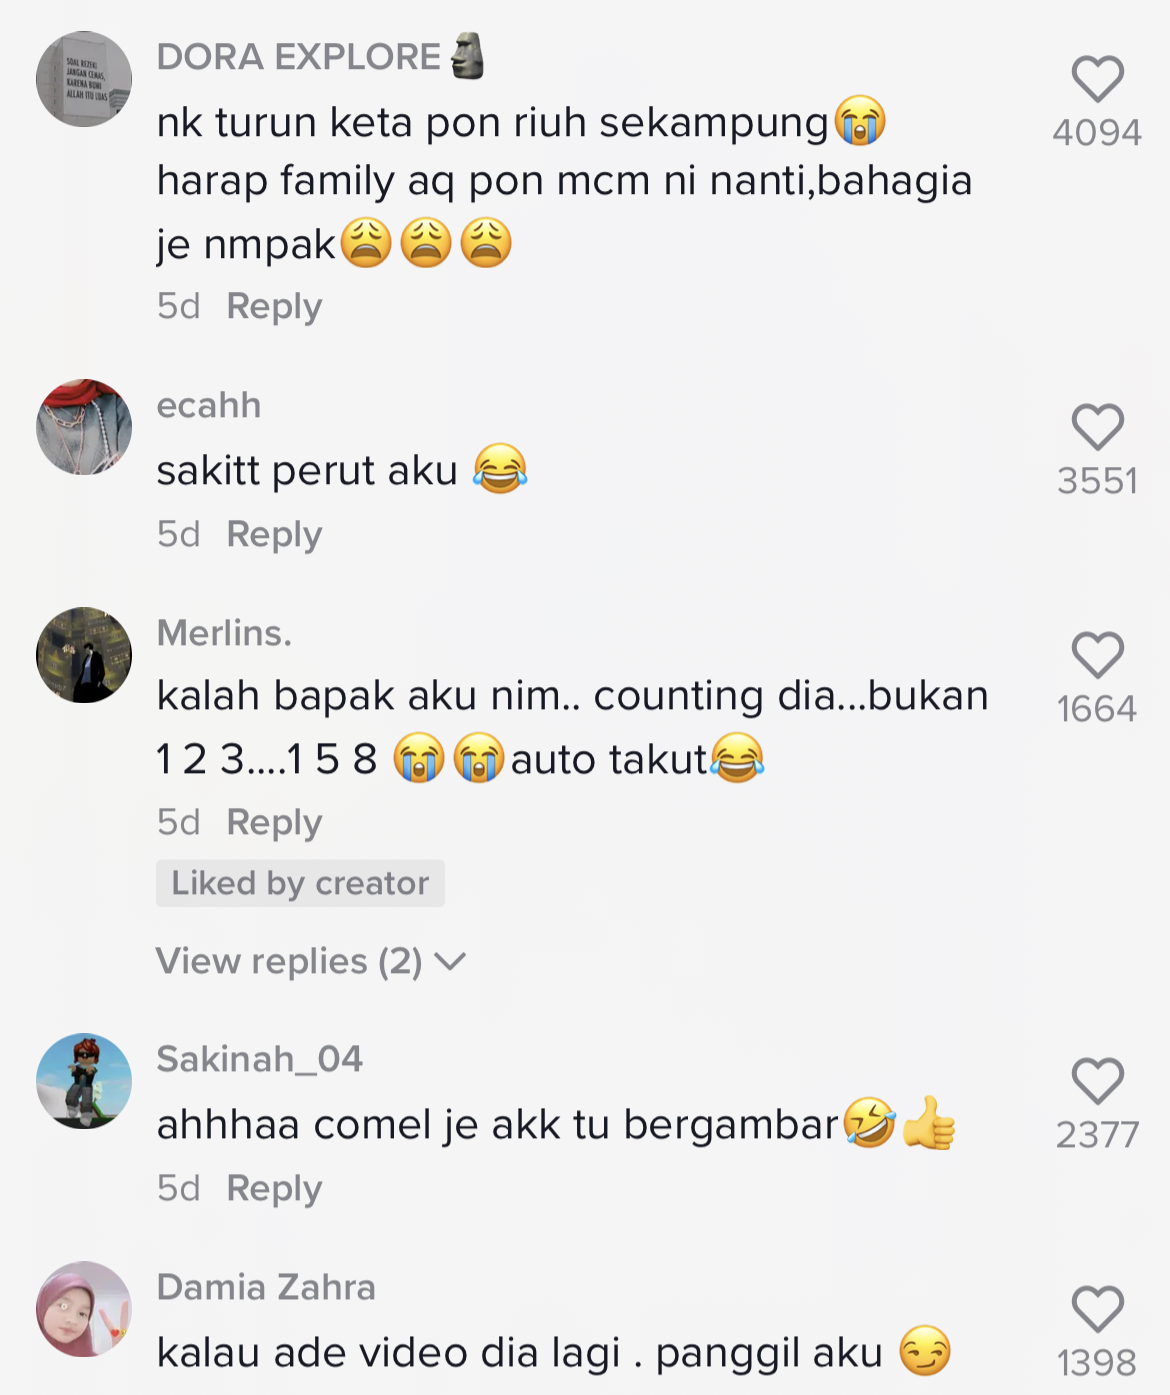Expand View replies (2) under Merlins.'s comment
The width and height of the screenshot is (1170, 1395).
(311, 961)
